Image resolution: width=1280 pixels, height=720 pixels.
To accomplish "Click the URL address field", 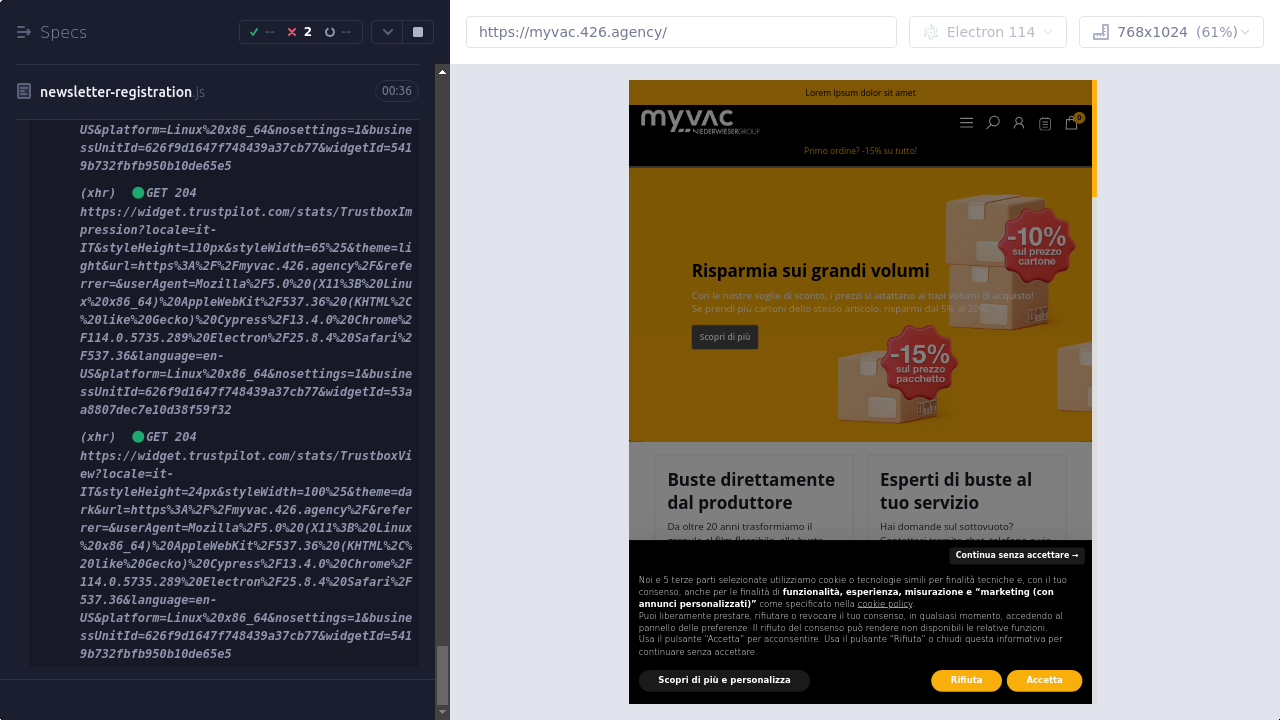I will click(x=681, y=32).
